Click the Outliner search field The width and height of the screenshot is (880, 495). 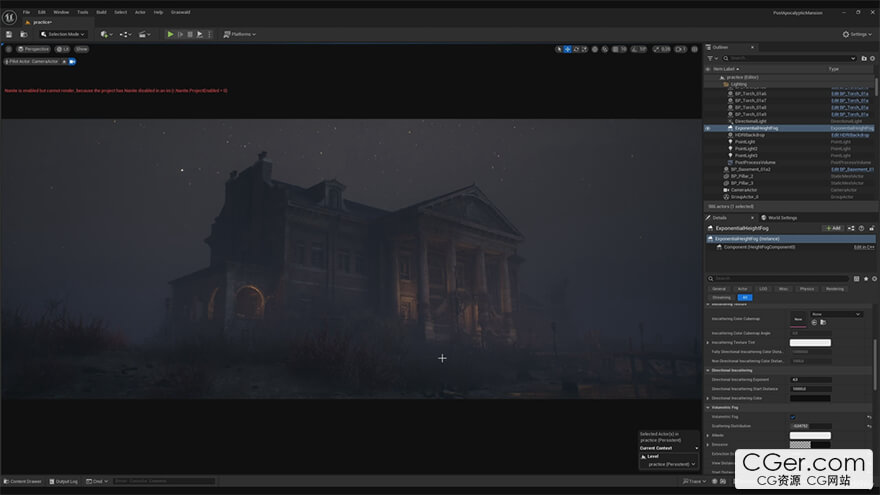point(785,58)
